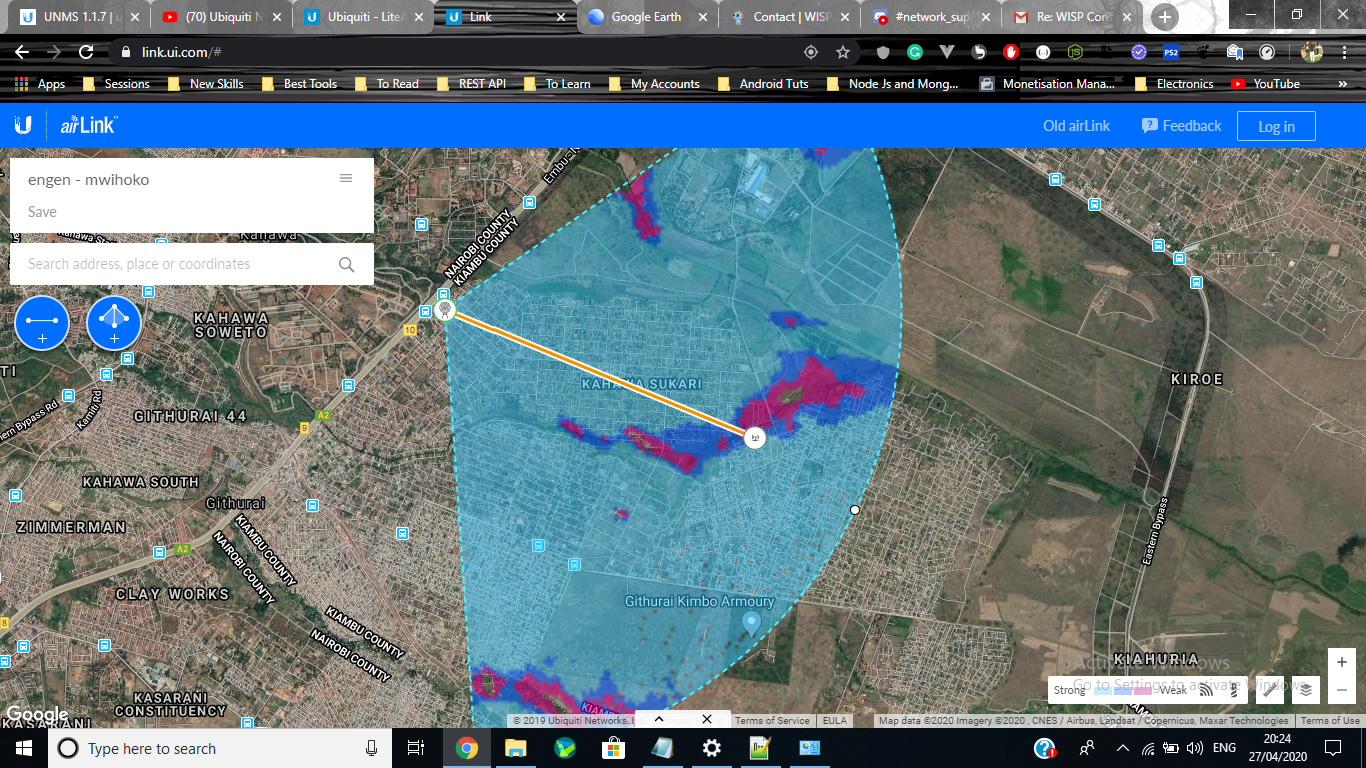Screen dimensions: 1366x768
Task: Open the Sessions bookmark folder
Action: 116,84
